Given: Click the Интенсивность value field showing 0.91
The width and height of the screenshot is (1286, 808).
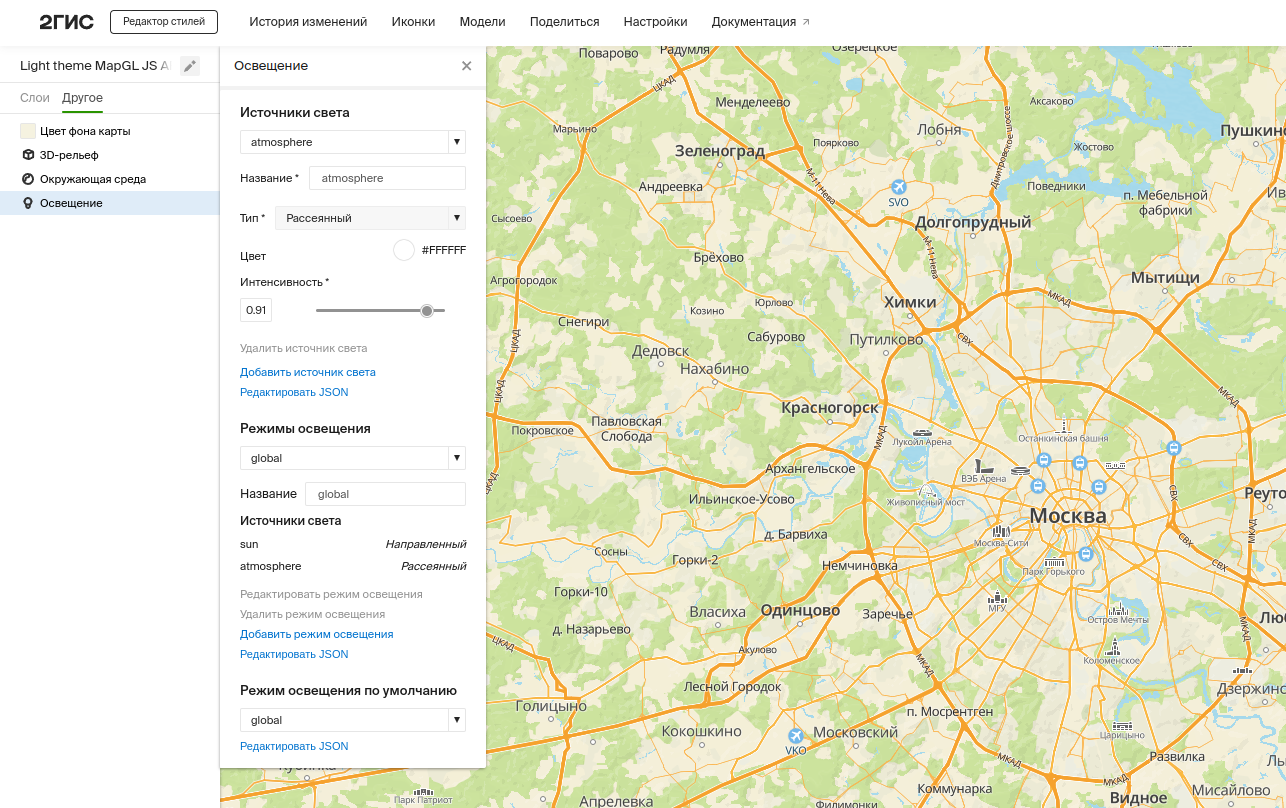Looking at the screenshot, I should tap(255, 310).
